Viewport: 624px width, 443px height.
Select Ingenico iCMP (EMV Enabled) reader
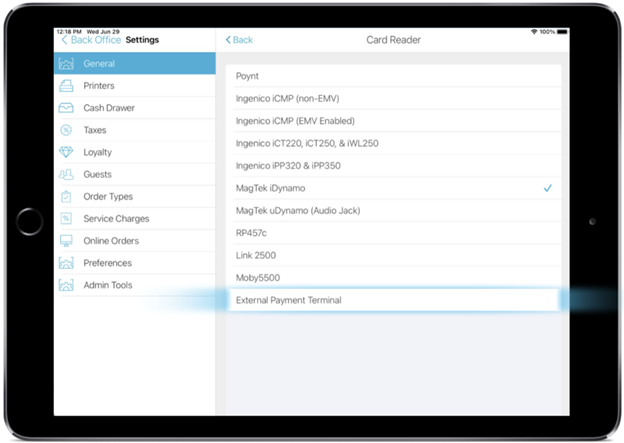[394, 121]
